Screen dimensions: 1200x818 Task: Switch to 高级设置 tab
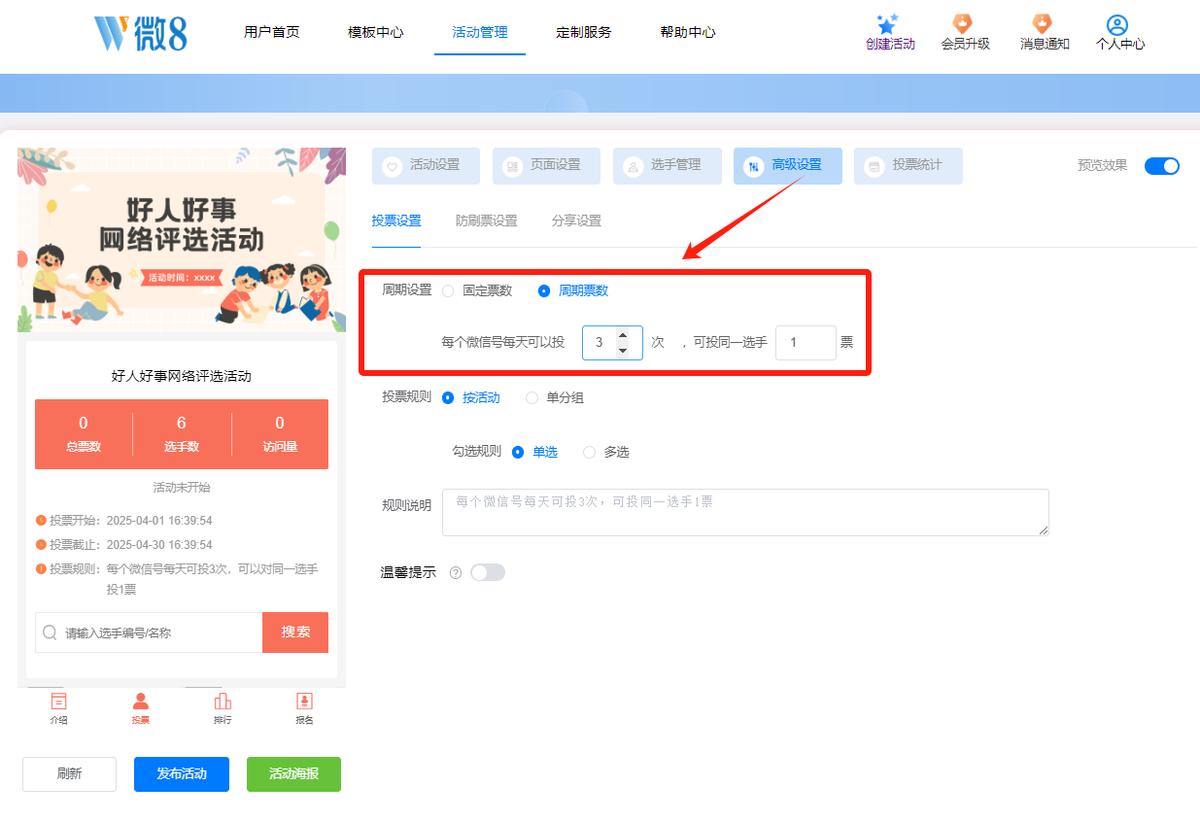[x=787, y=166]
